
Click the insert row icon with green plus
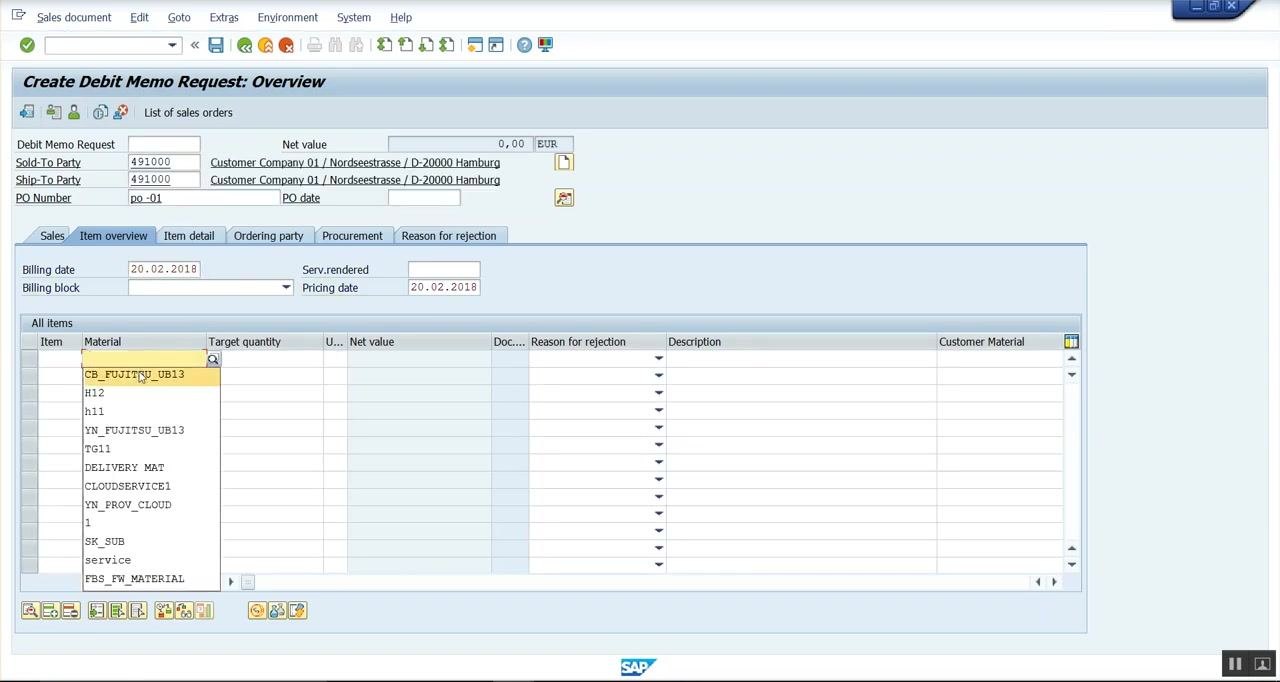(x=50, y=611)
